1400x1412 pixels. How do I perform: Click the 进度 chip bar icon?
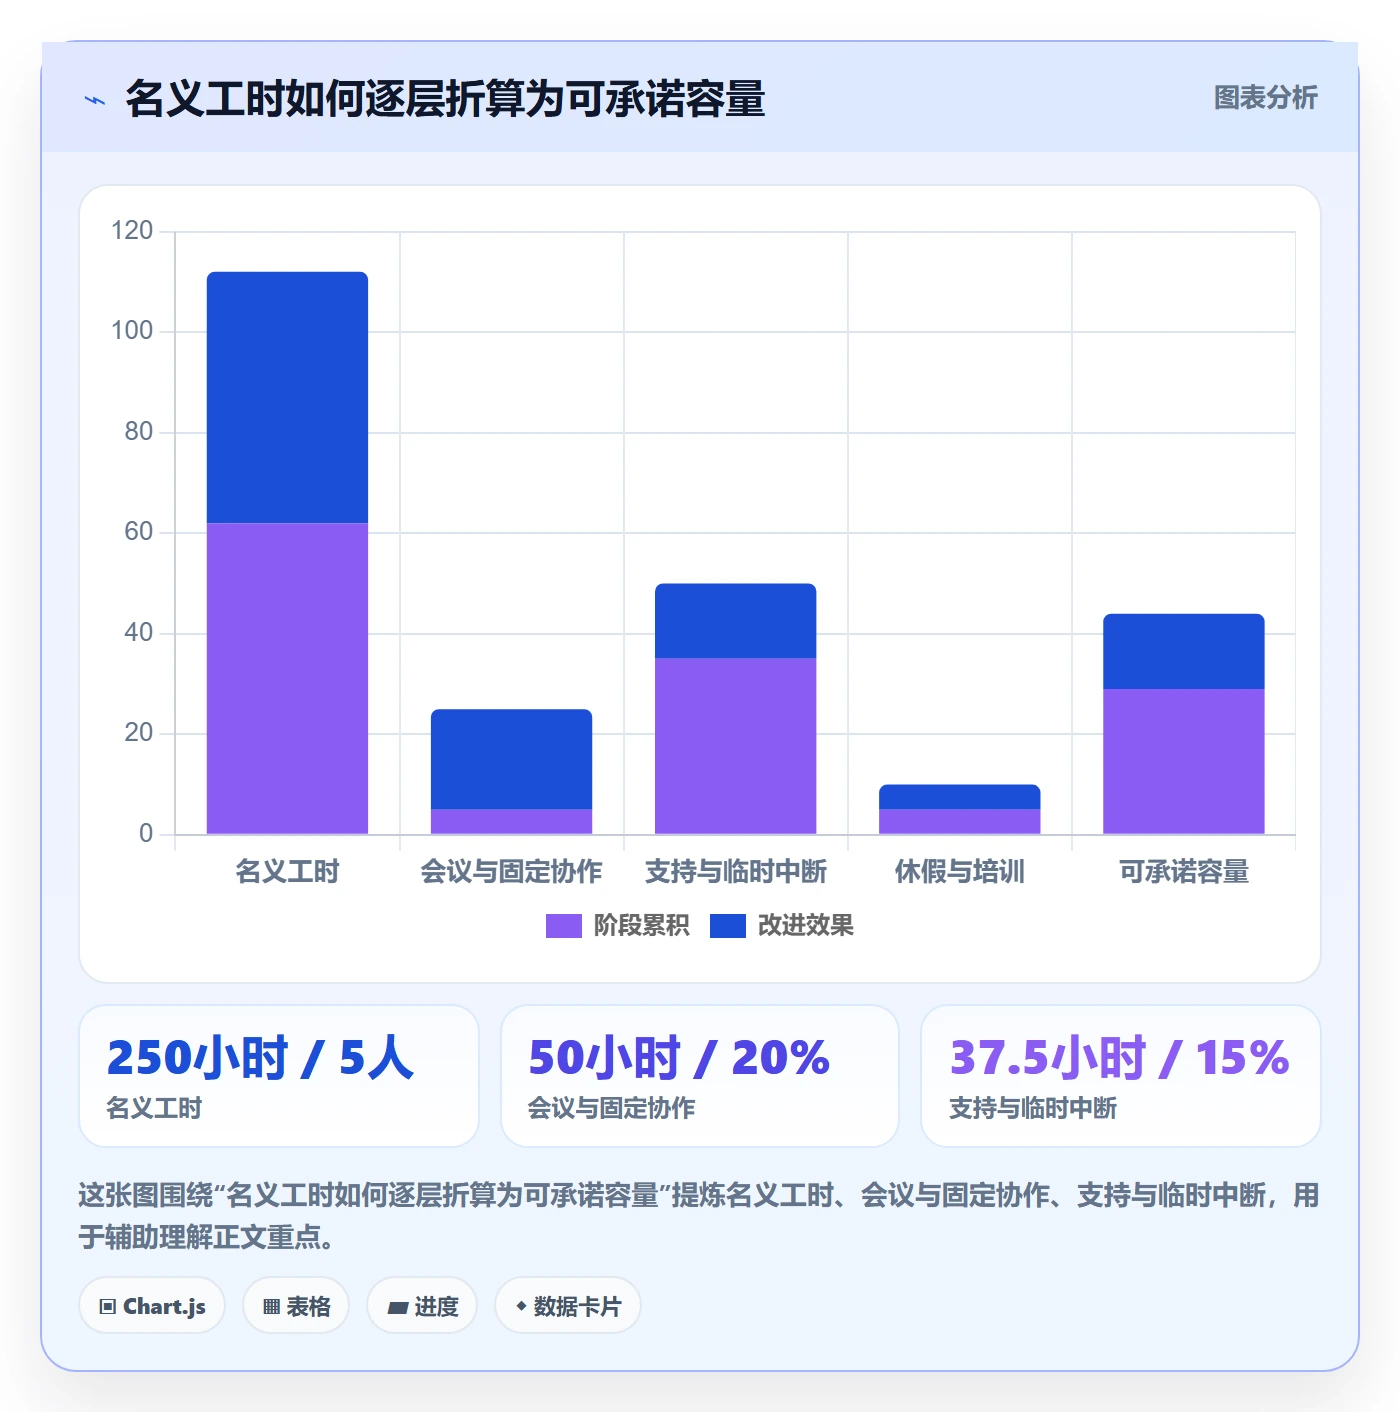(x=397, y=1307)
